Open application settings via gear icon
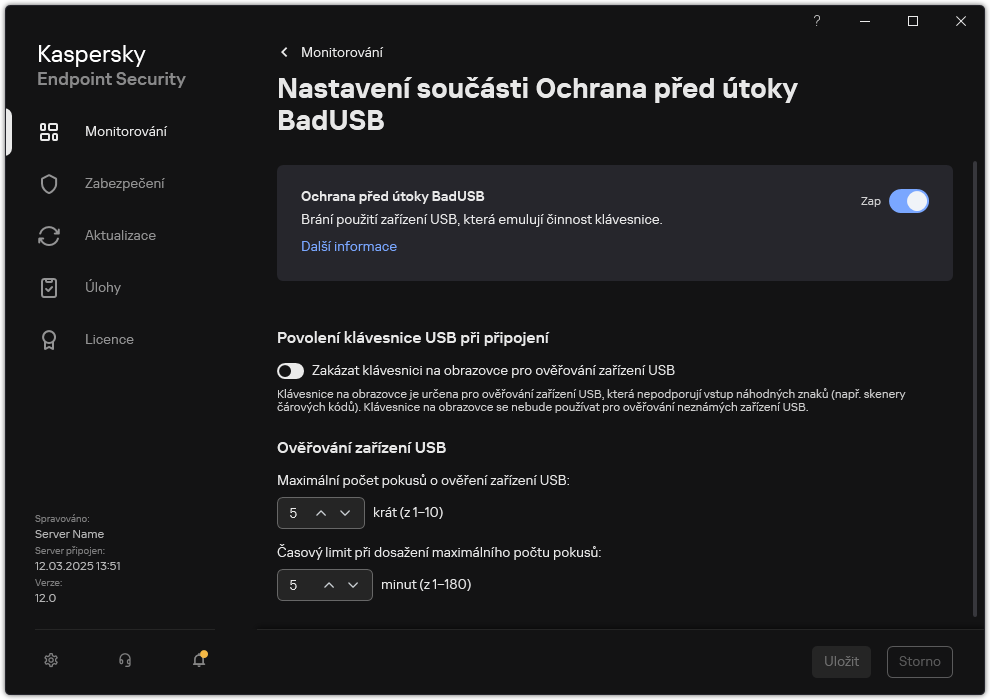Screen dimensions: 990x700 click(x=50, y=660)
